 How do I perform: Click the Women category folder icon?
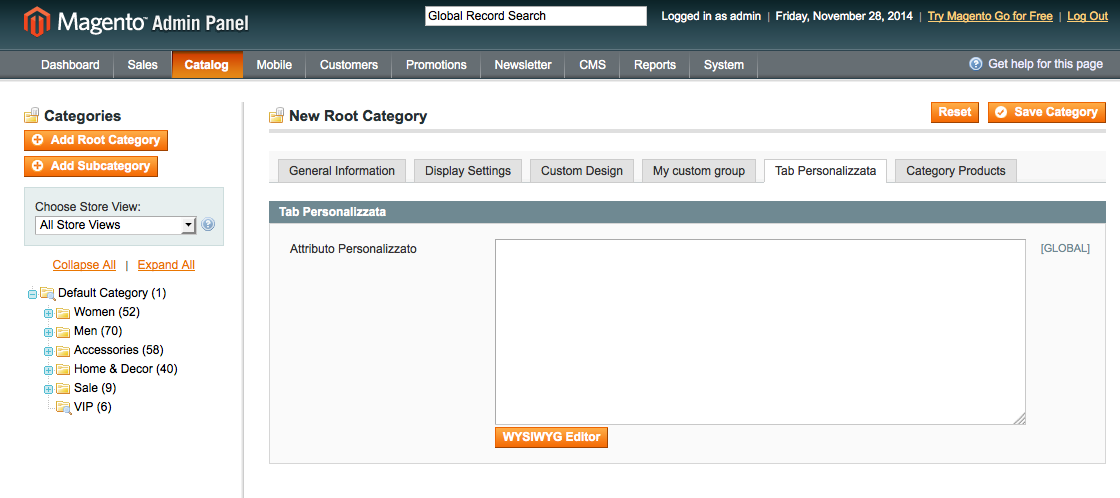point(64,312)
